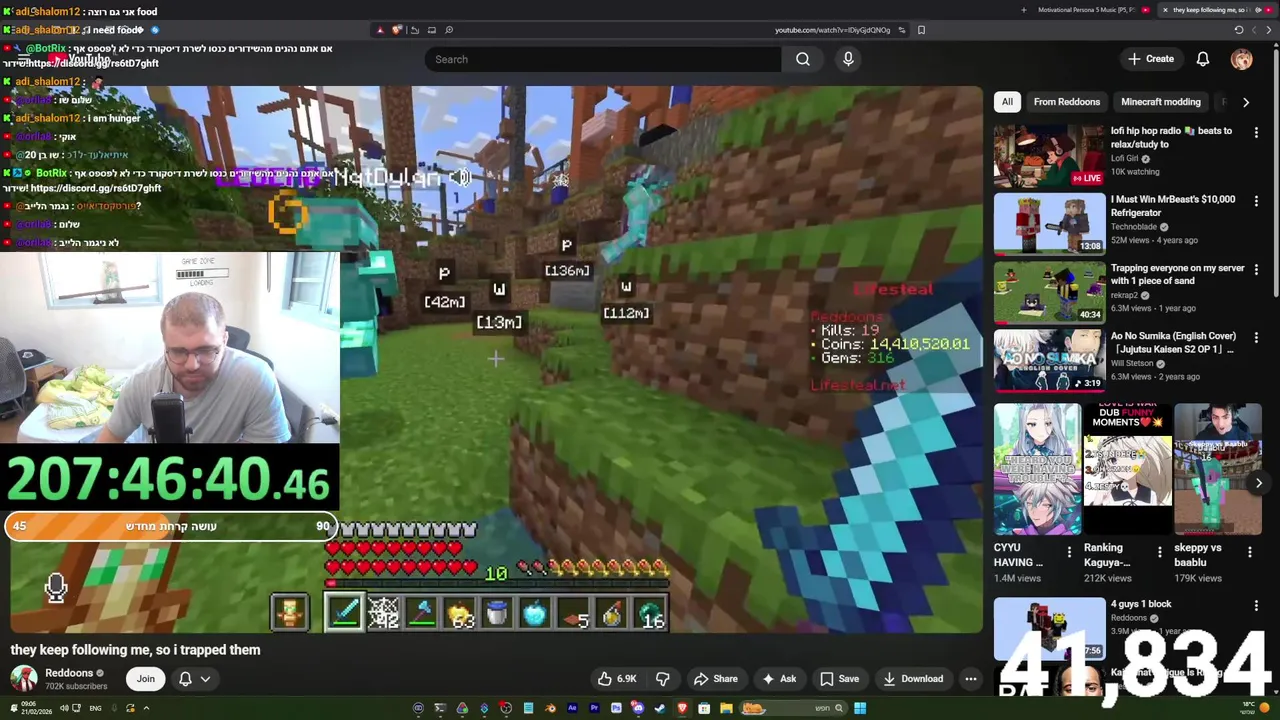The image size is (1280, 720).
Task: Show next Shorts with shelf arrow
Action: pos(1258,483)
